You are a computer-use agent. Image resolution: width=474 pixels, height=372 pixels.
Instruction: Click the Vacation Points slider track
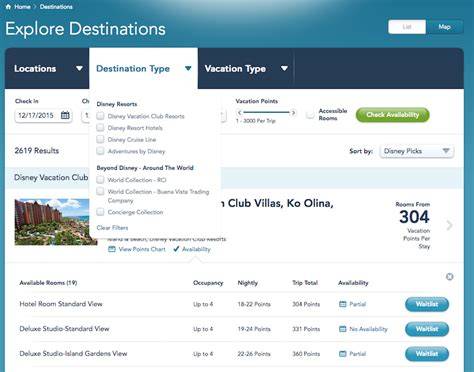266,112
